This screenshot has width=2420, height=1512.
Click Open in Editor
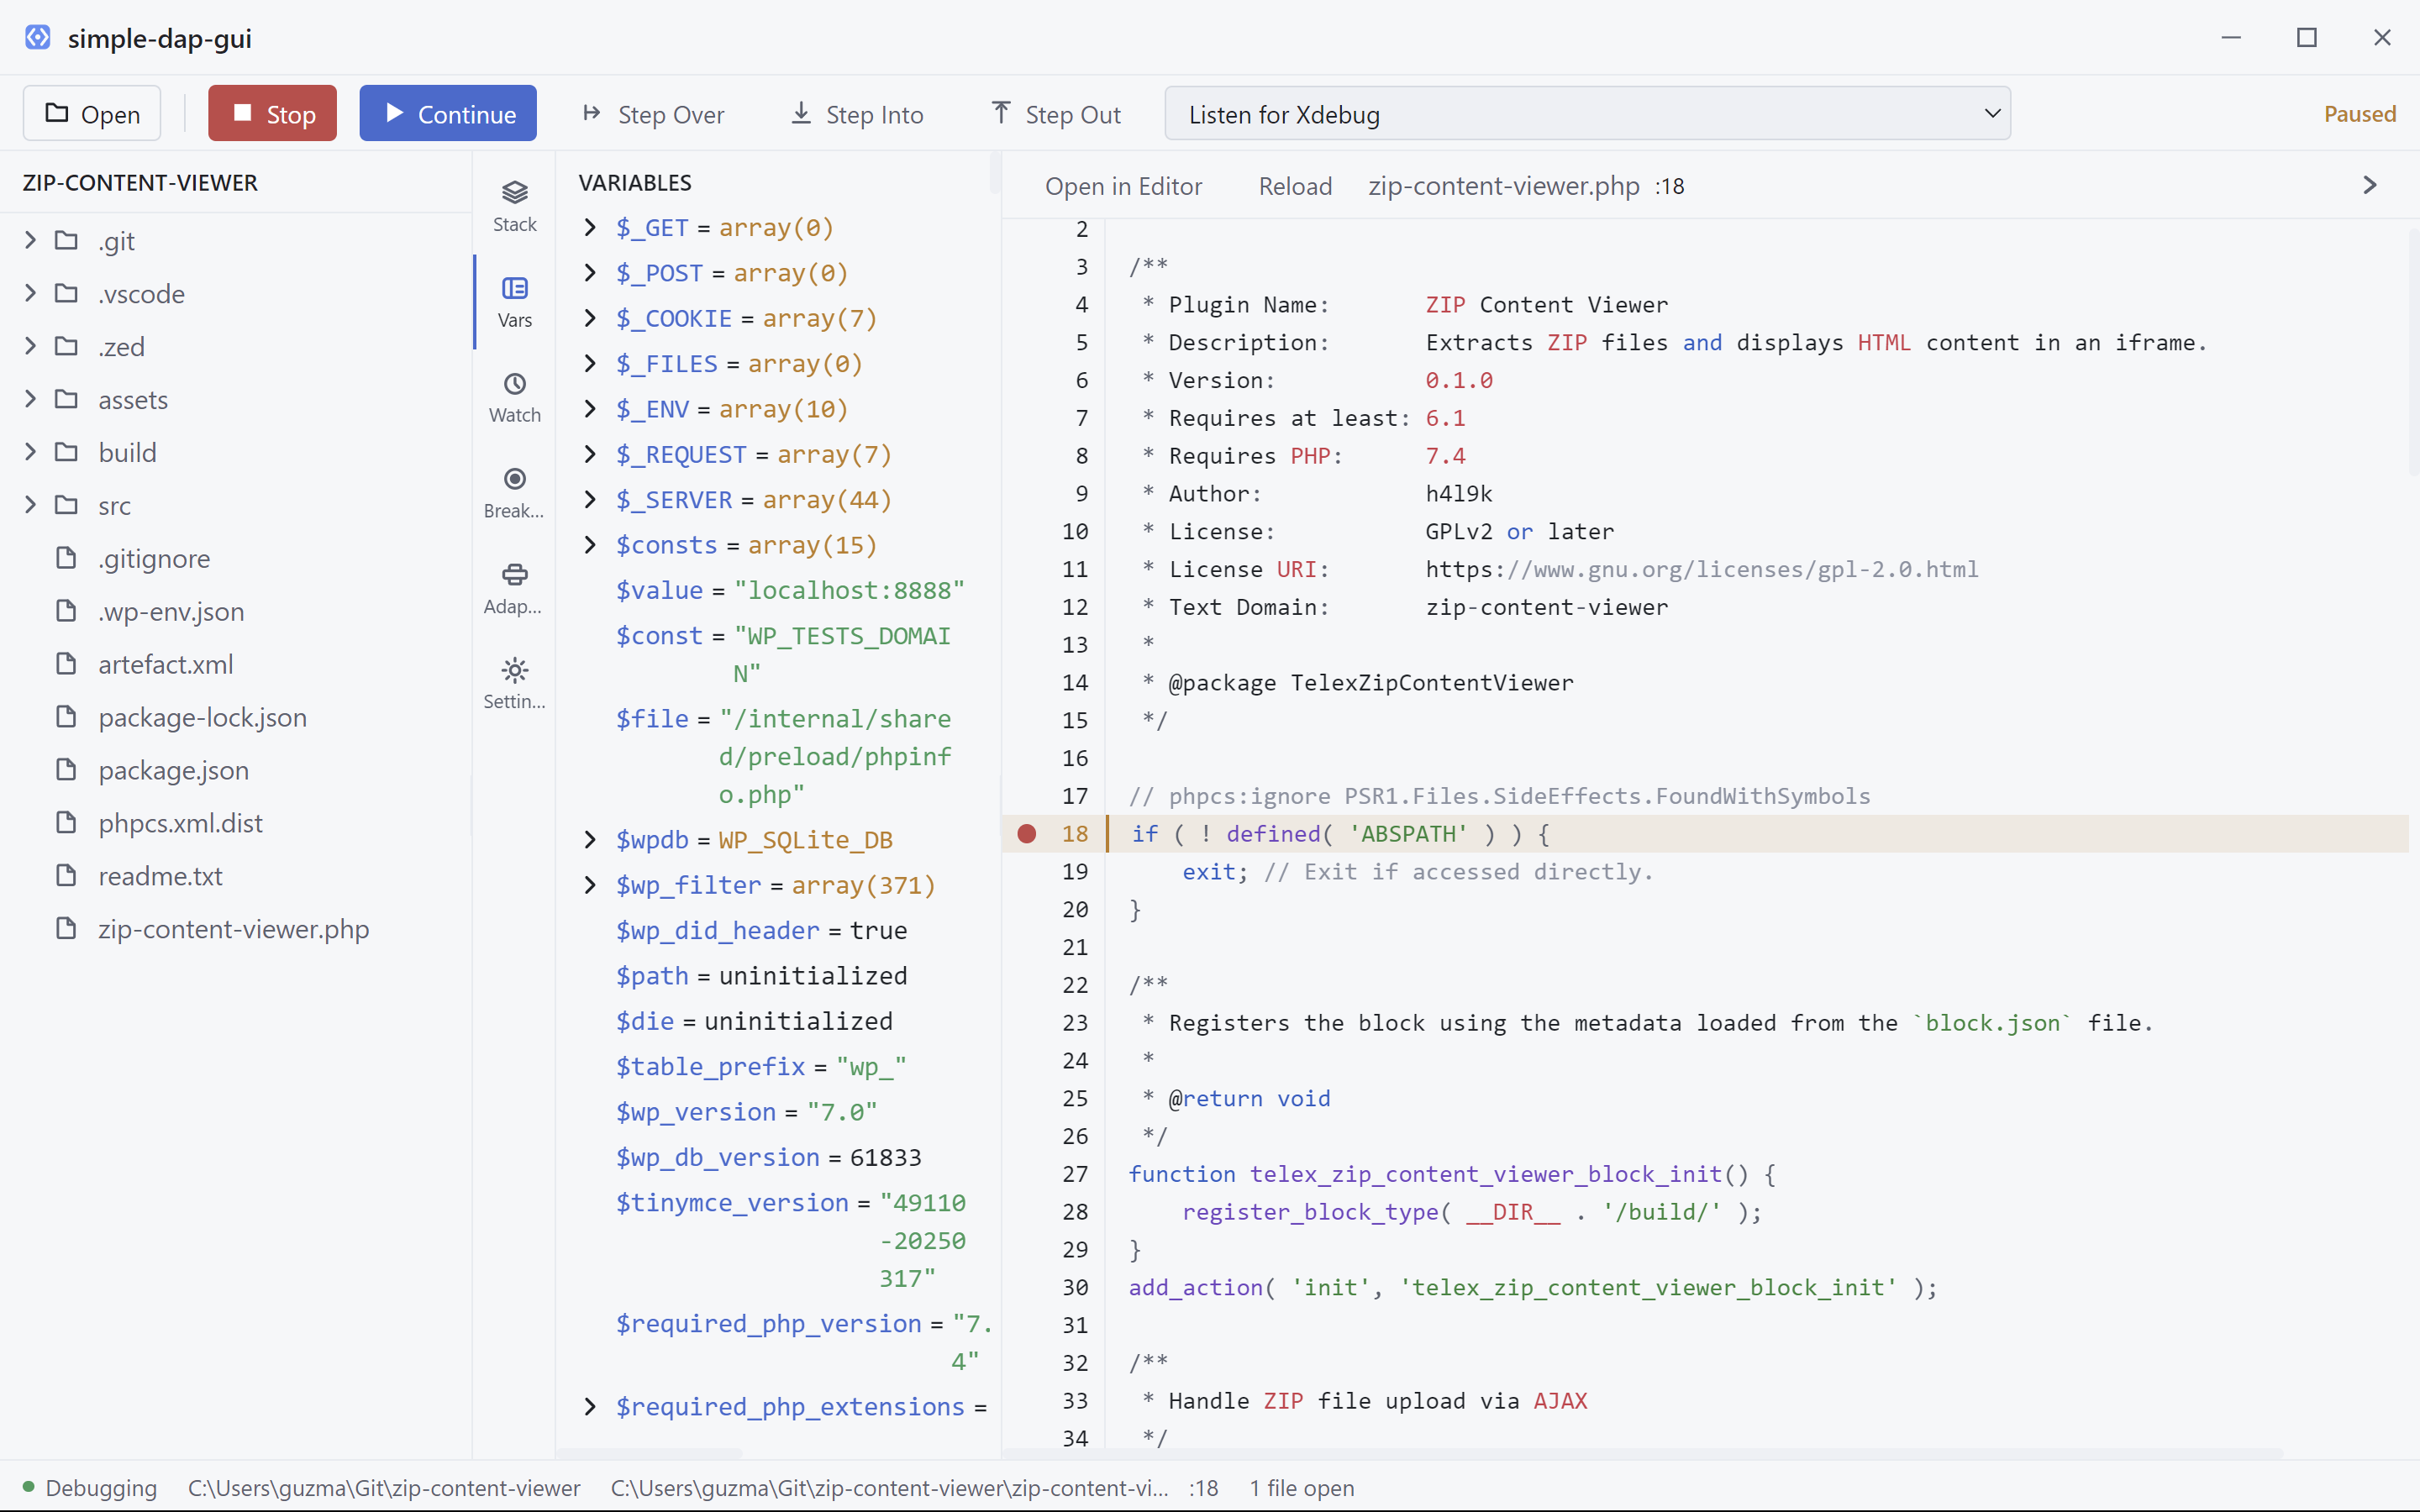[1123, 186]
